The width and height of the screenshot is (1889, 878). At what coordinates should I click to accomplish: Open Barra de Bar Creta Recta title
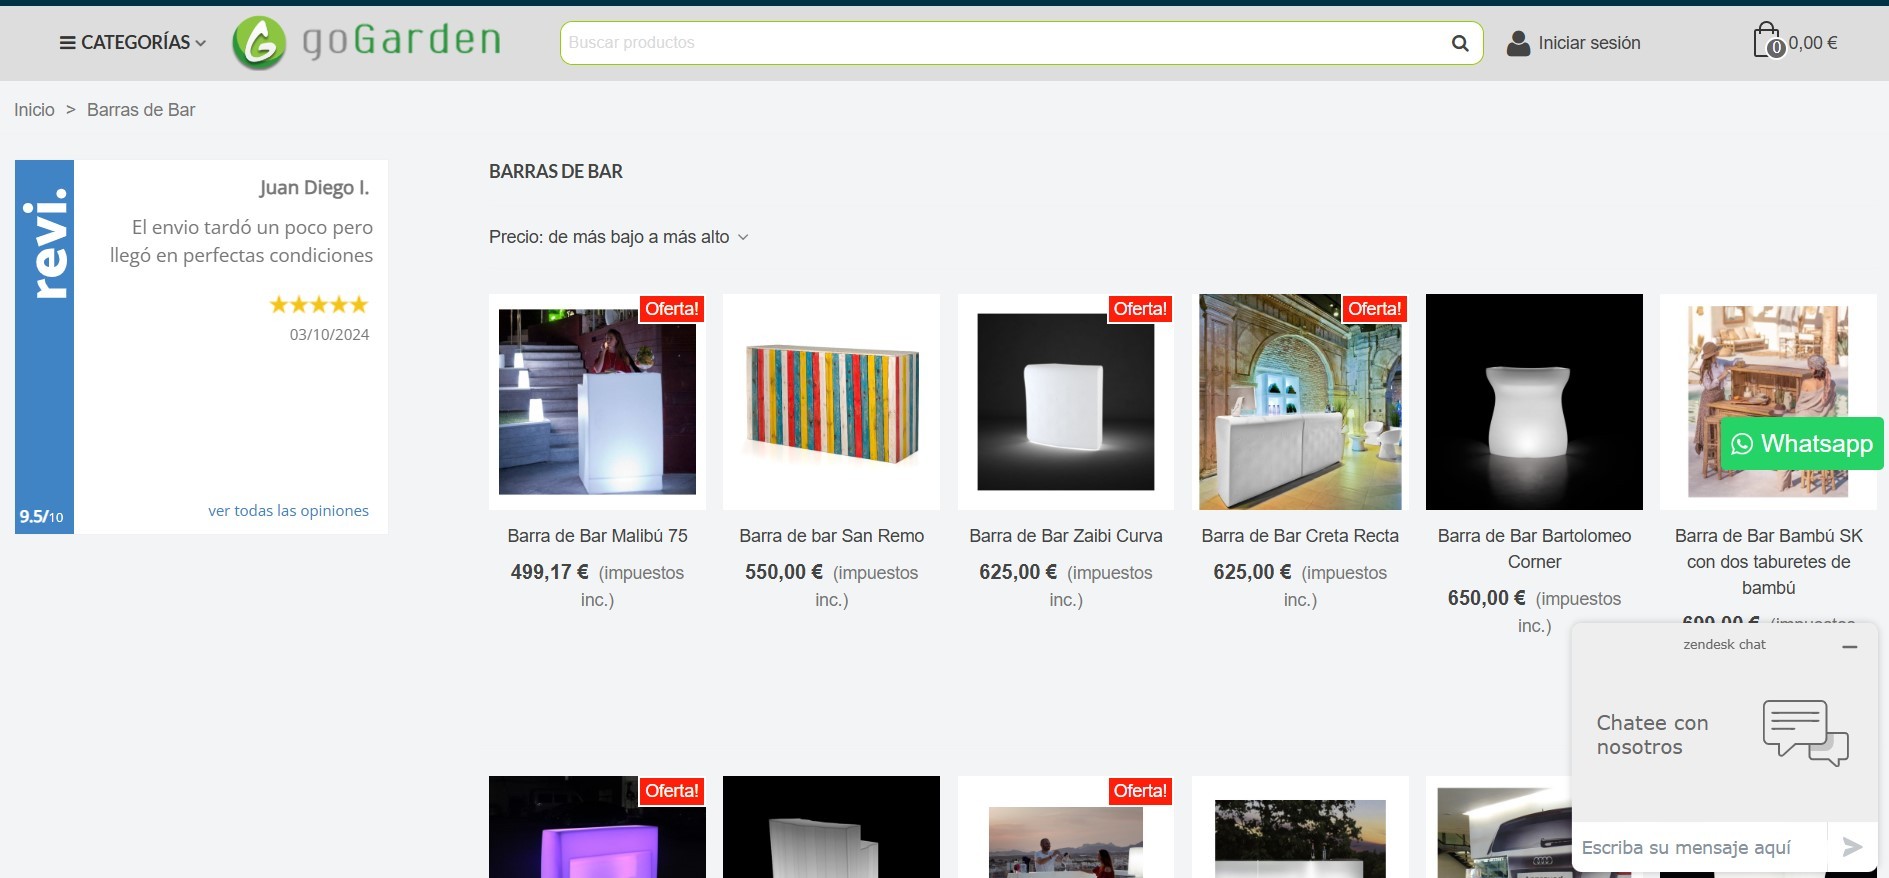coord(1300,536)
